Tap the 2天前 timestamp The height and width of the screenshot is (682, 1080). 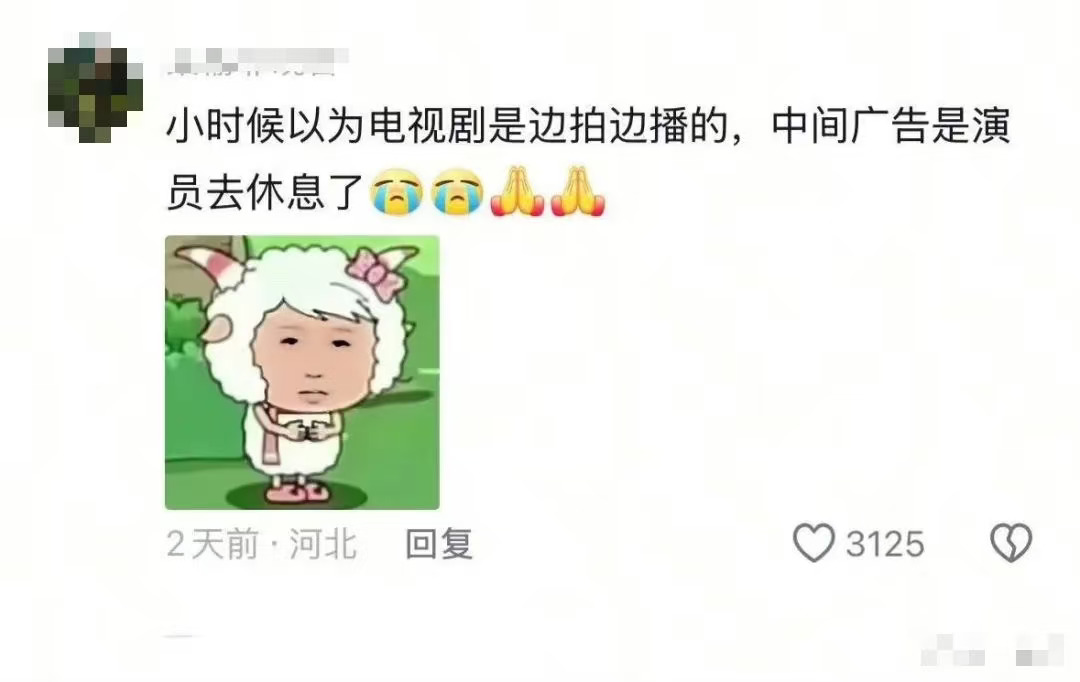point(212,544)
